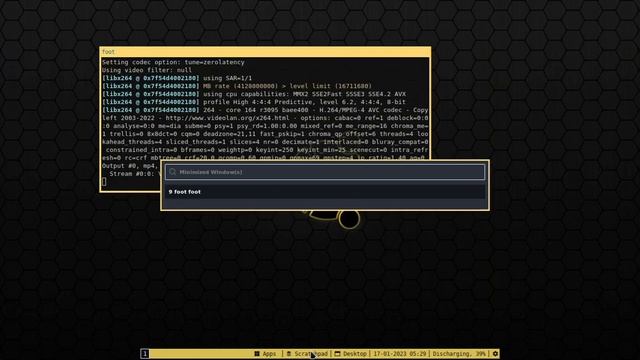This screenshot has height=360, width=640.
Task: Click the videolan.org x264 URL in terminal
Action: point(227,118)
